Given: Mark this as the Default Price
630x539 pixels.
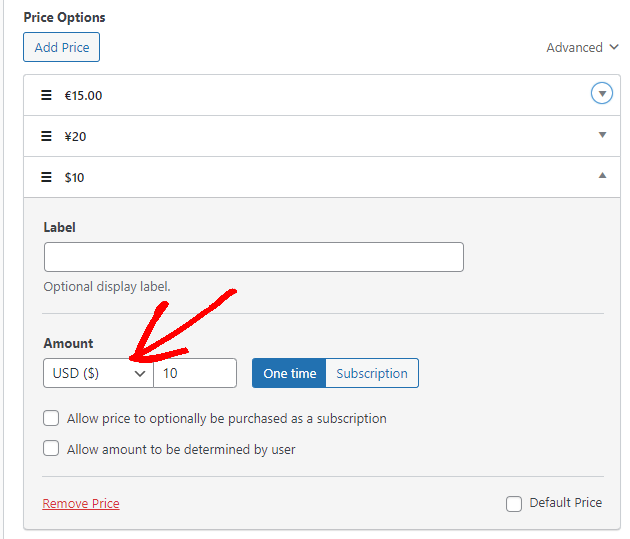Looking at the screenshot, I should [514, 503].
